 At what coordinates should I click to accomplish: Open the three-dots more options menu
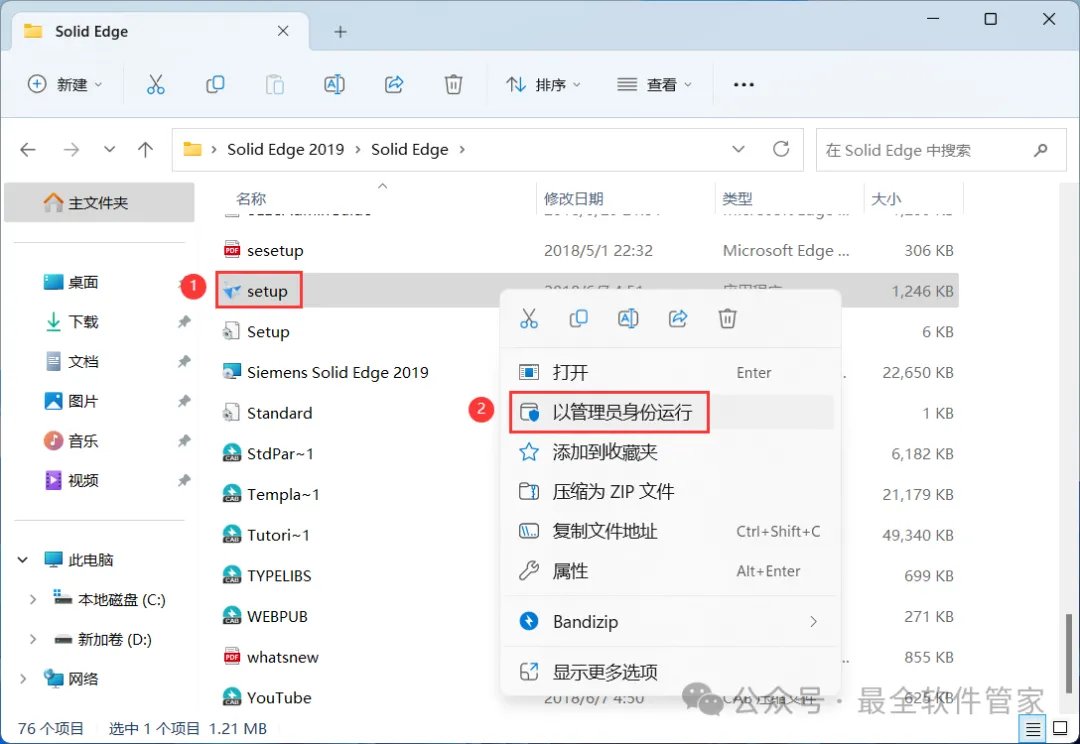point(744,85)
